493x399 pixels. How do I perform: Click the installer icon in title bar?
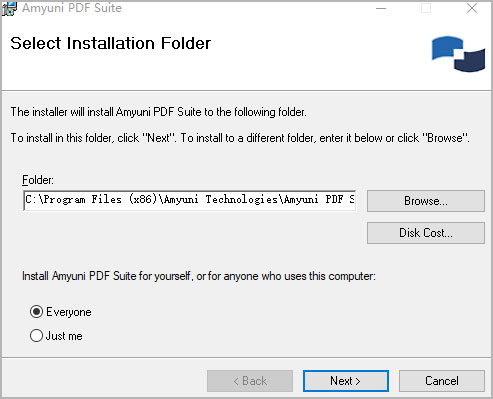coord(9,8)
